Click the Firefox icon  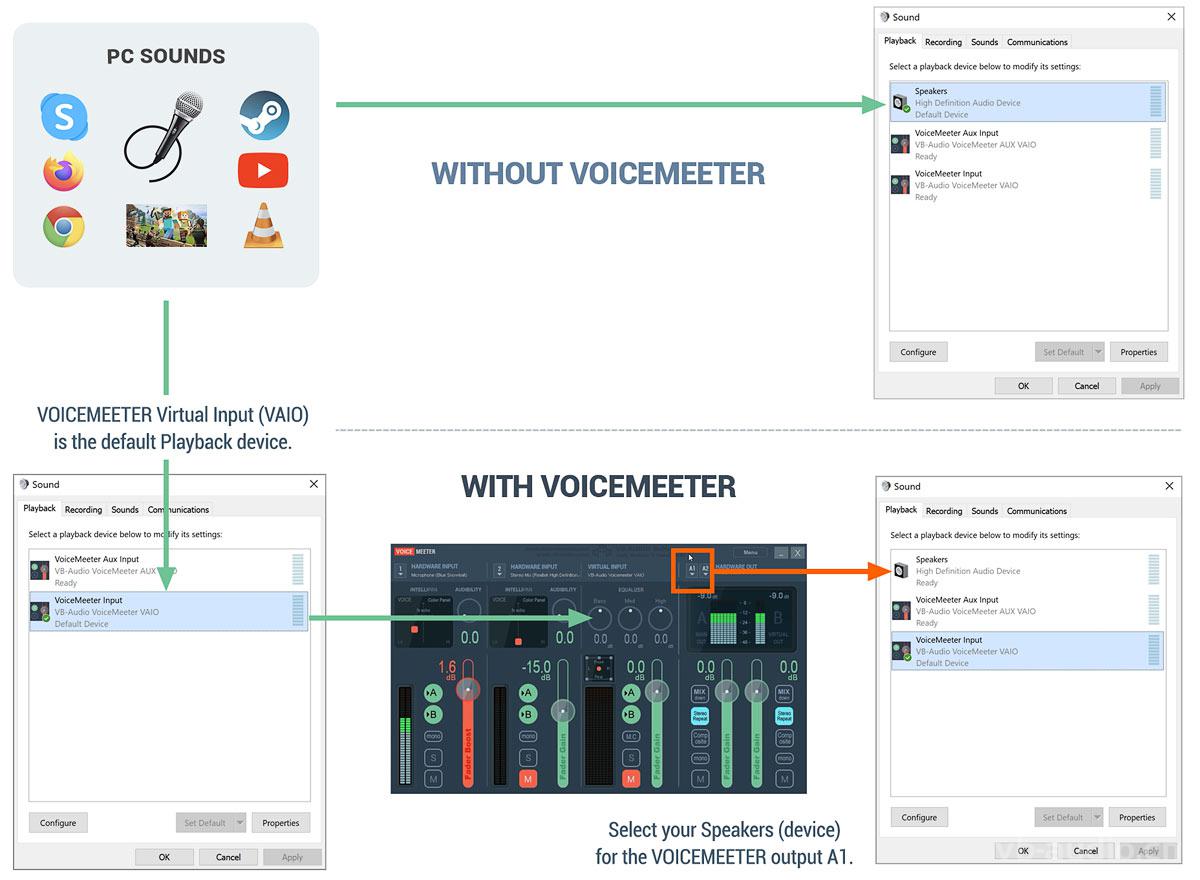(x=63, y=172)
